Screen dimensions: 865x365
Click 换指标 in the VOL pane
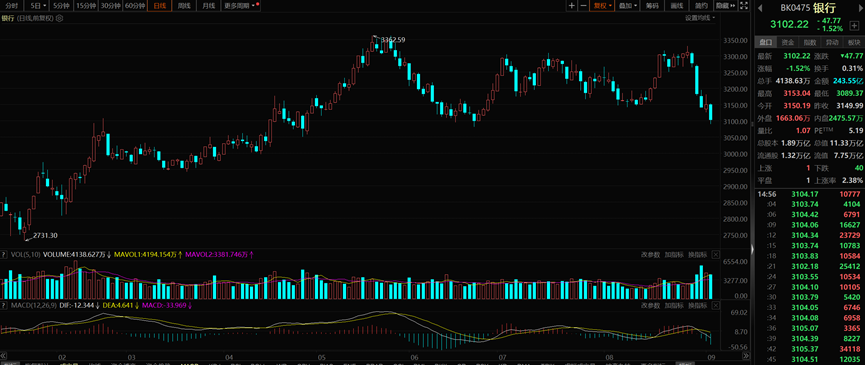click(x=697, y=255)
